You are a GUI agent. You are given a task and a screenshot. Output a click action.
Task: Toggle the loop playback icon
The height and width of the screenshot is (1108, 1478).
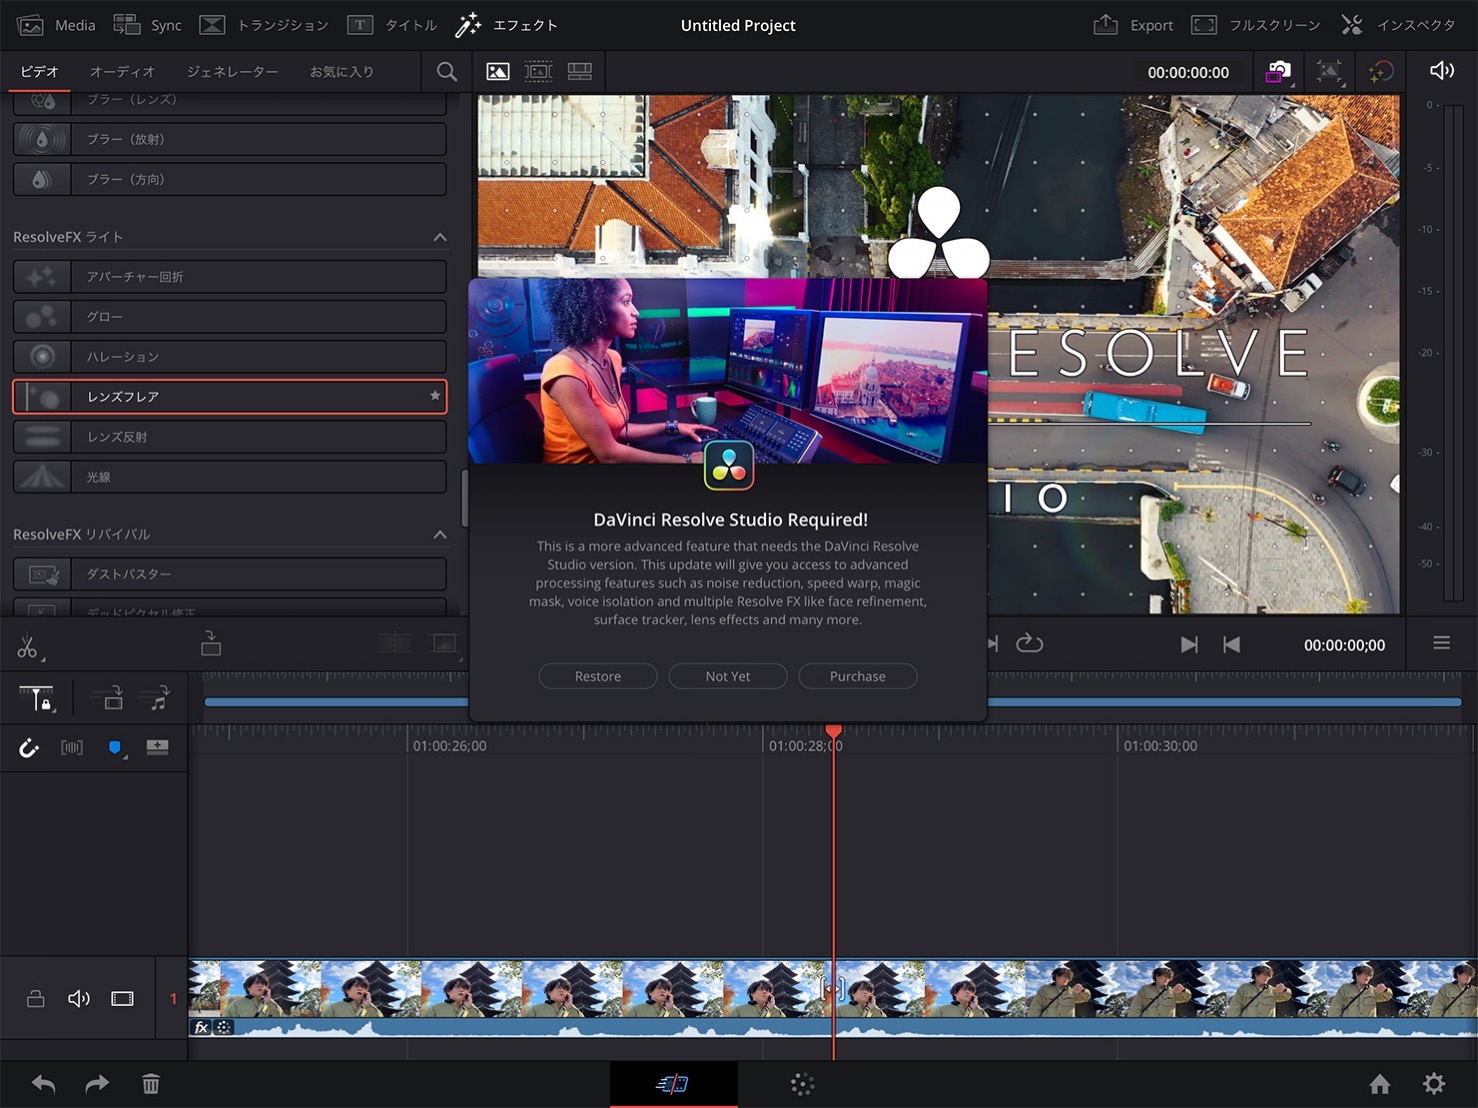[x=1029, y=644]
